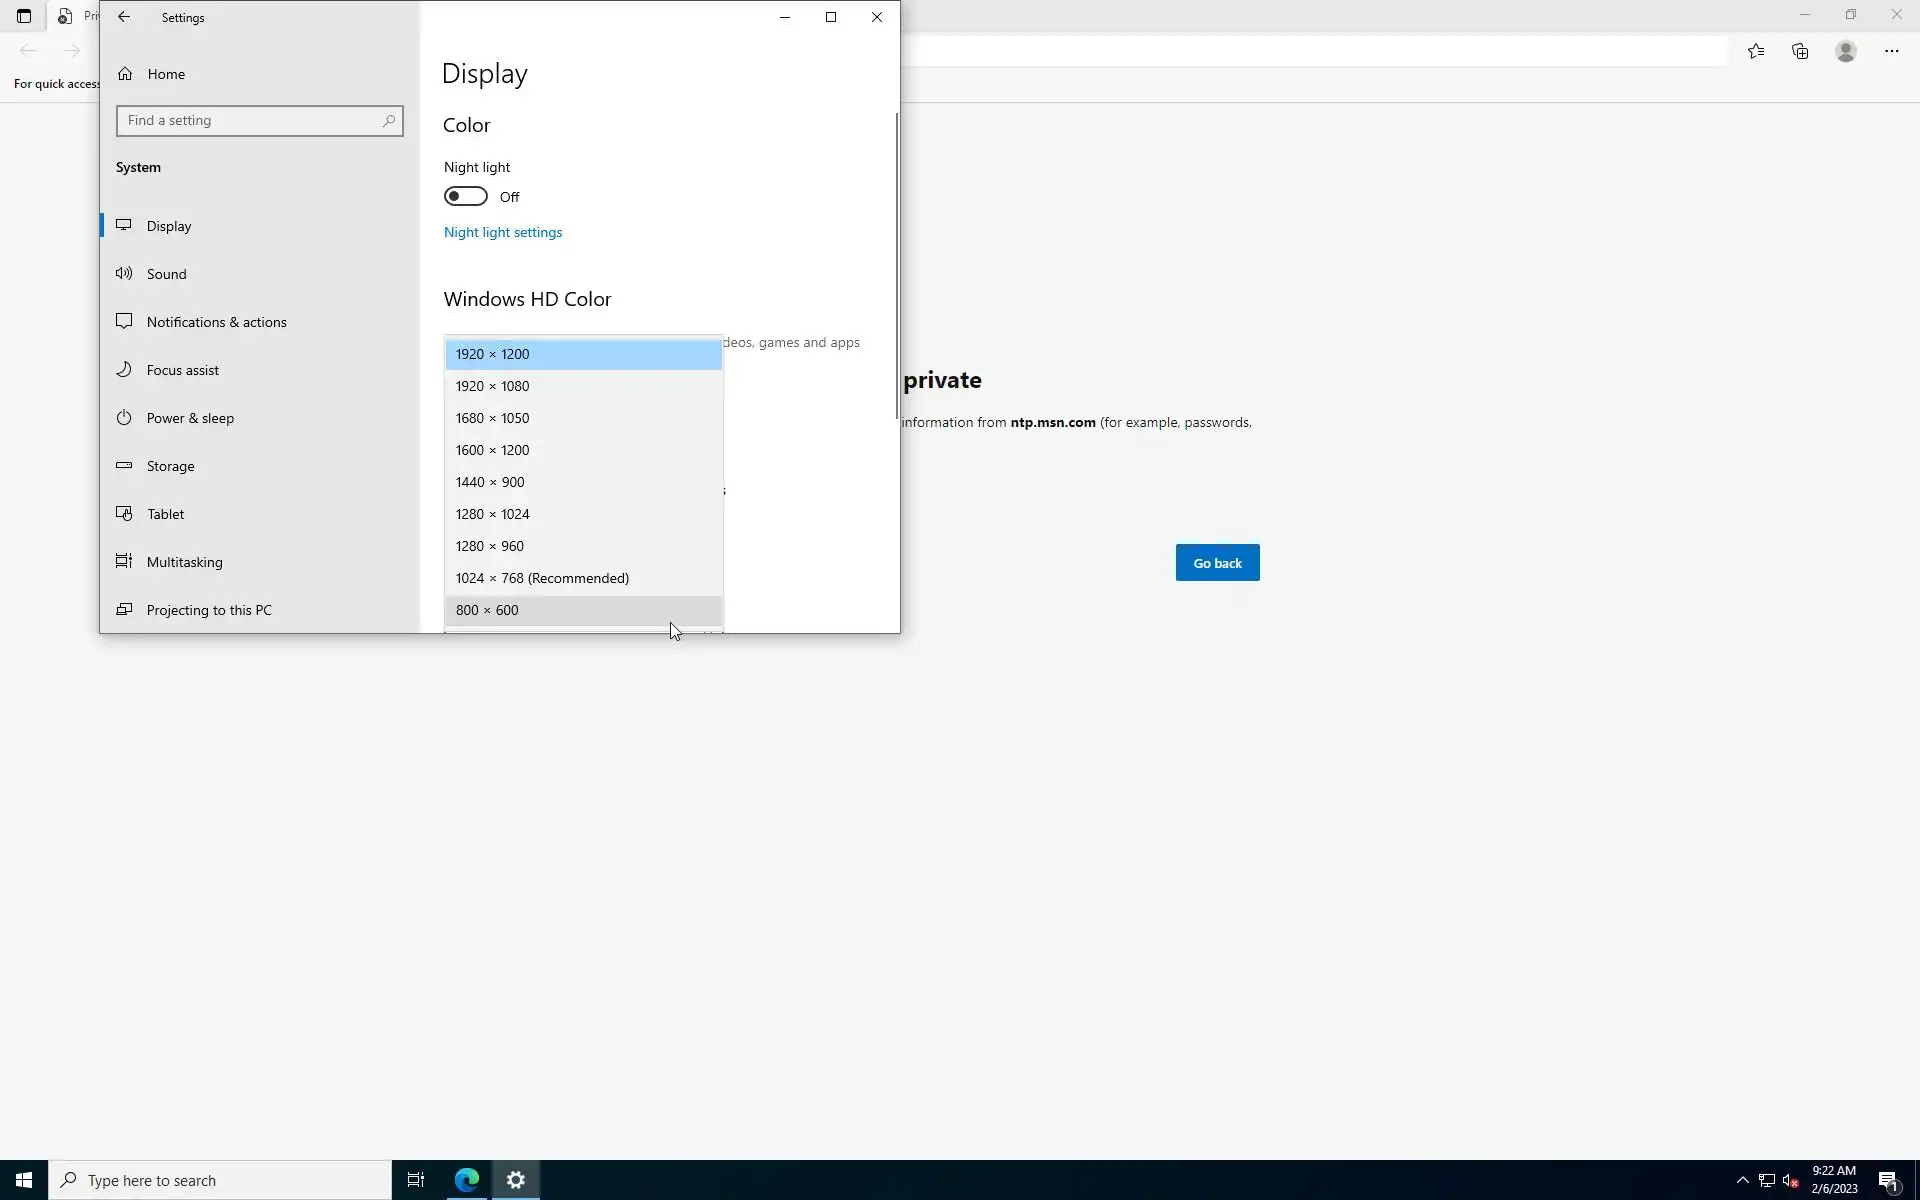1920x1200 pixels.
Task: Open Home in the Settings sidebar
Action: click(166, 74)
